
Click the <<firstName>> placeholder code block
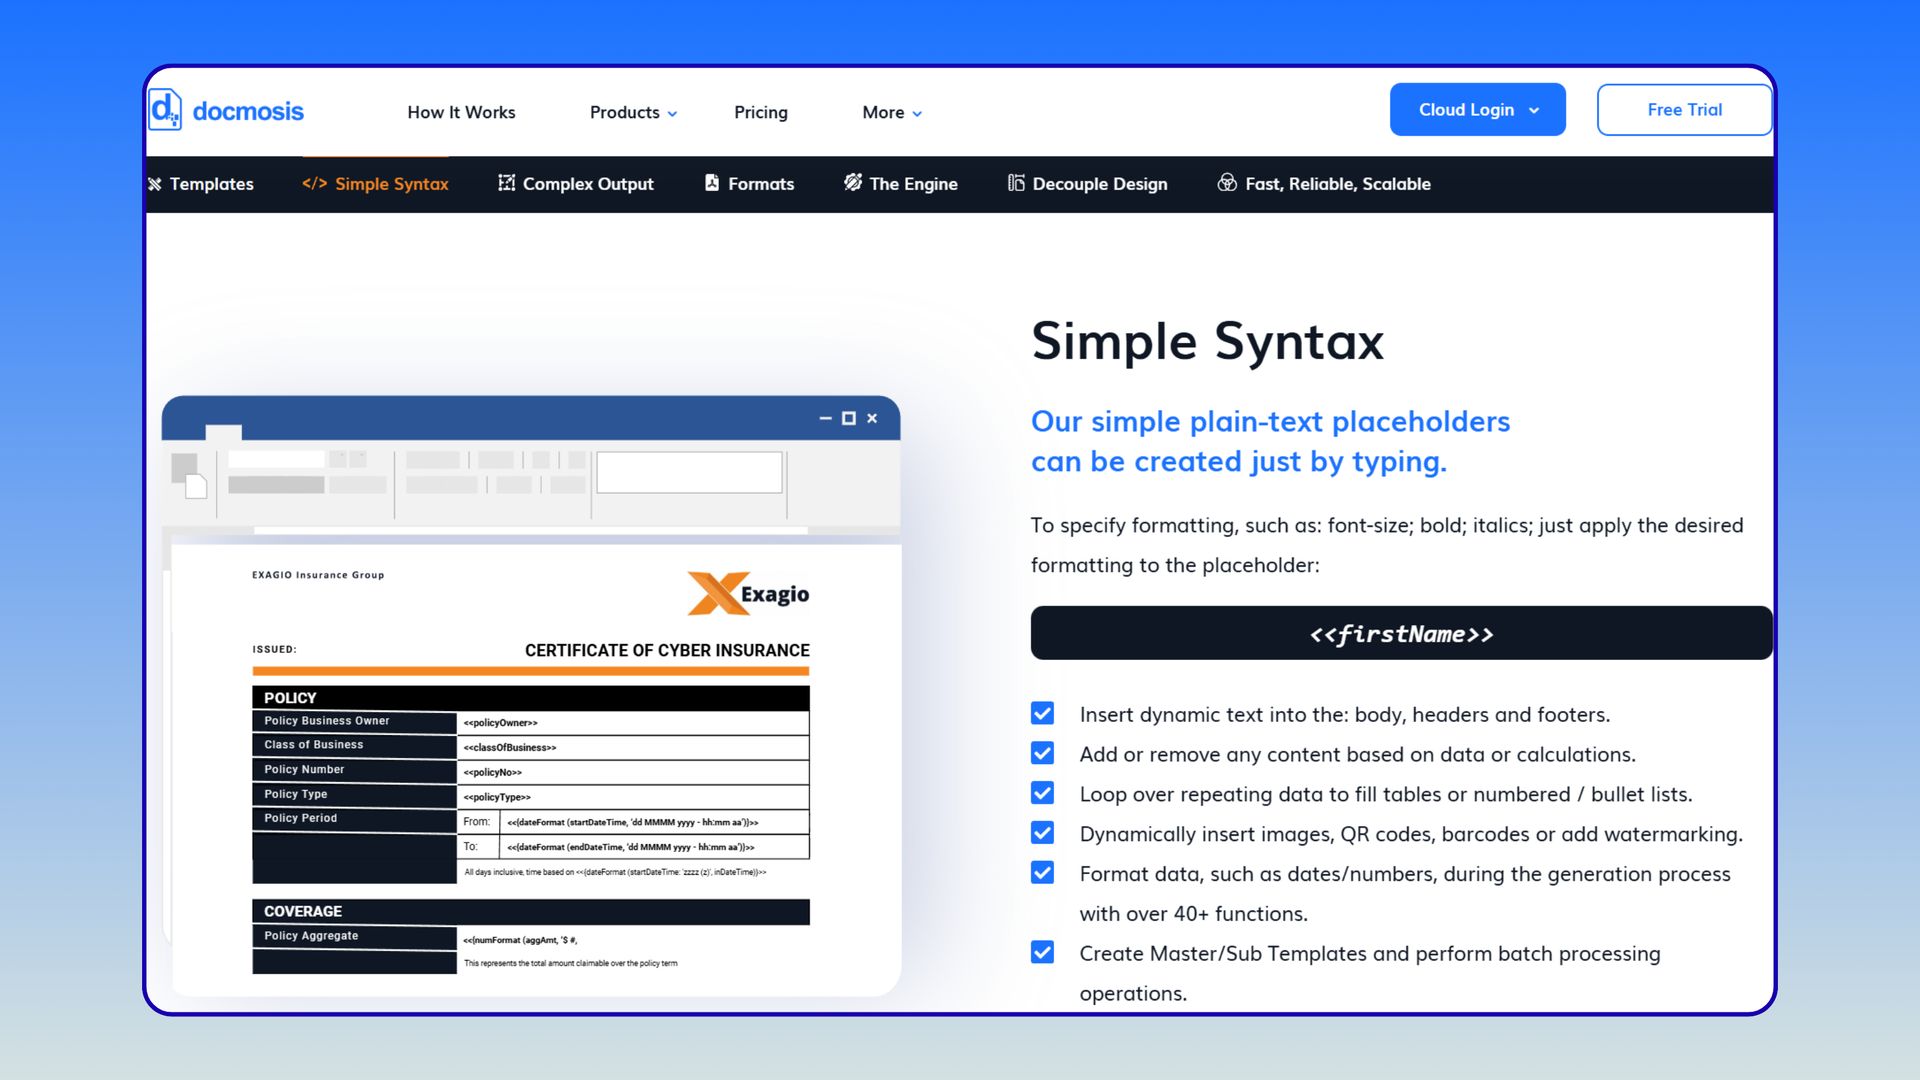pos(1401,634)
